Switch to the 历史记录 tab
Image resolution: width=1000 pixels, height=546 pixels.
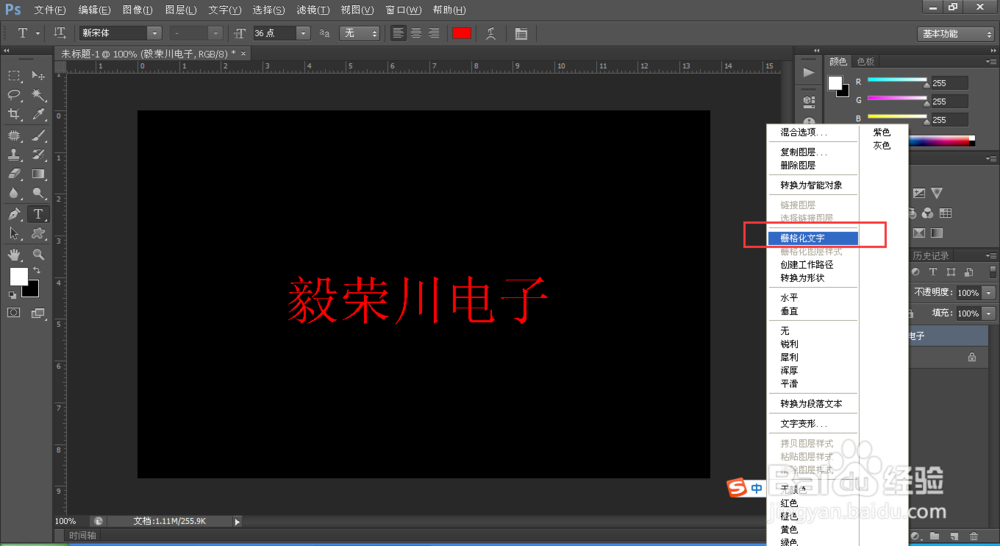coord(930,255)
